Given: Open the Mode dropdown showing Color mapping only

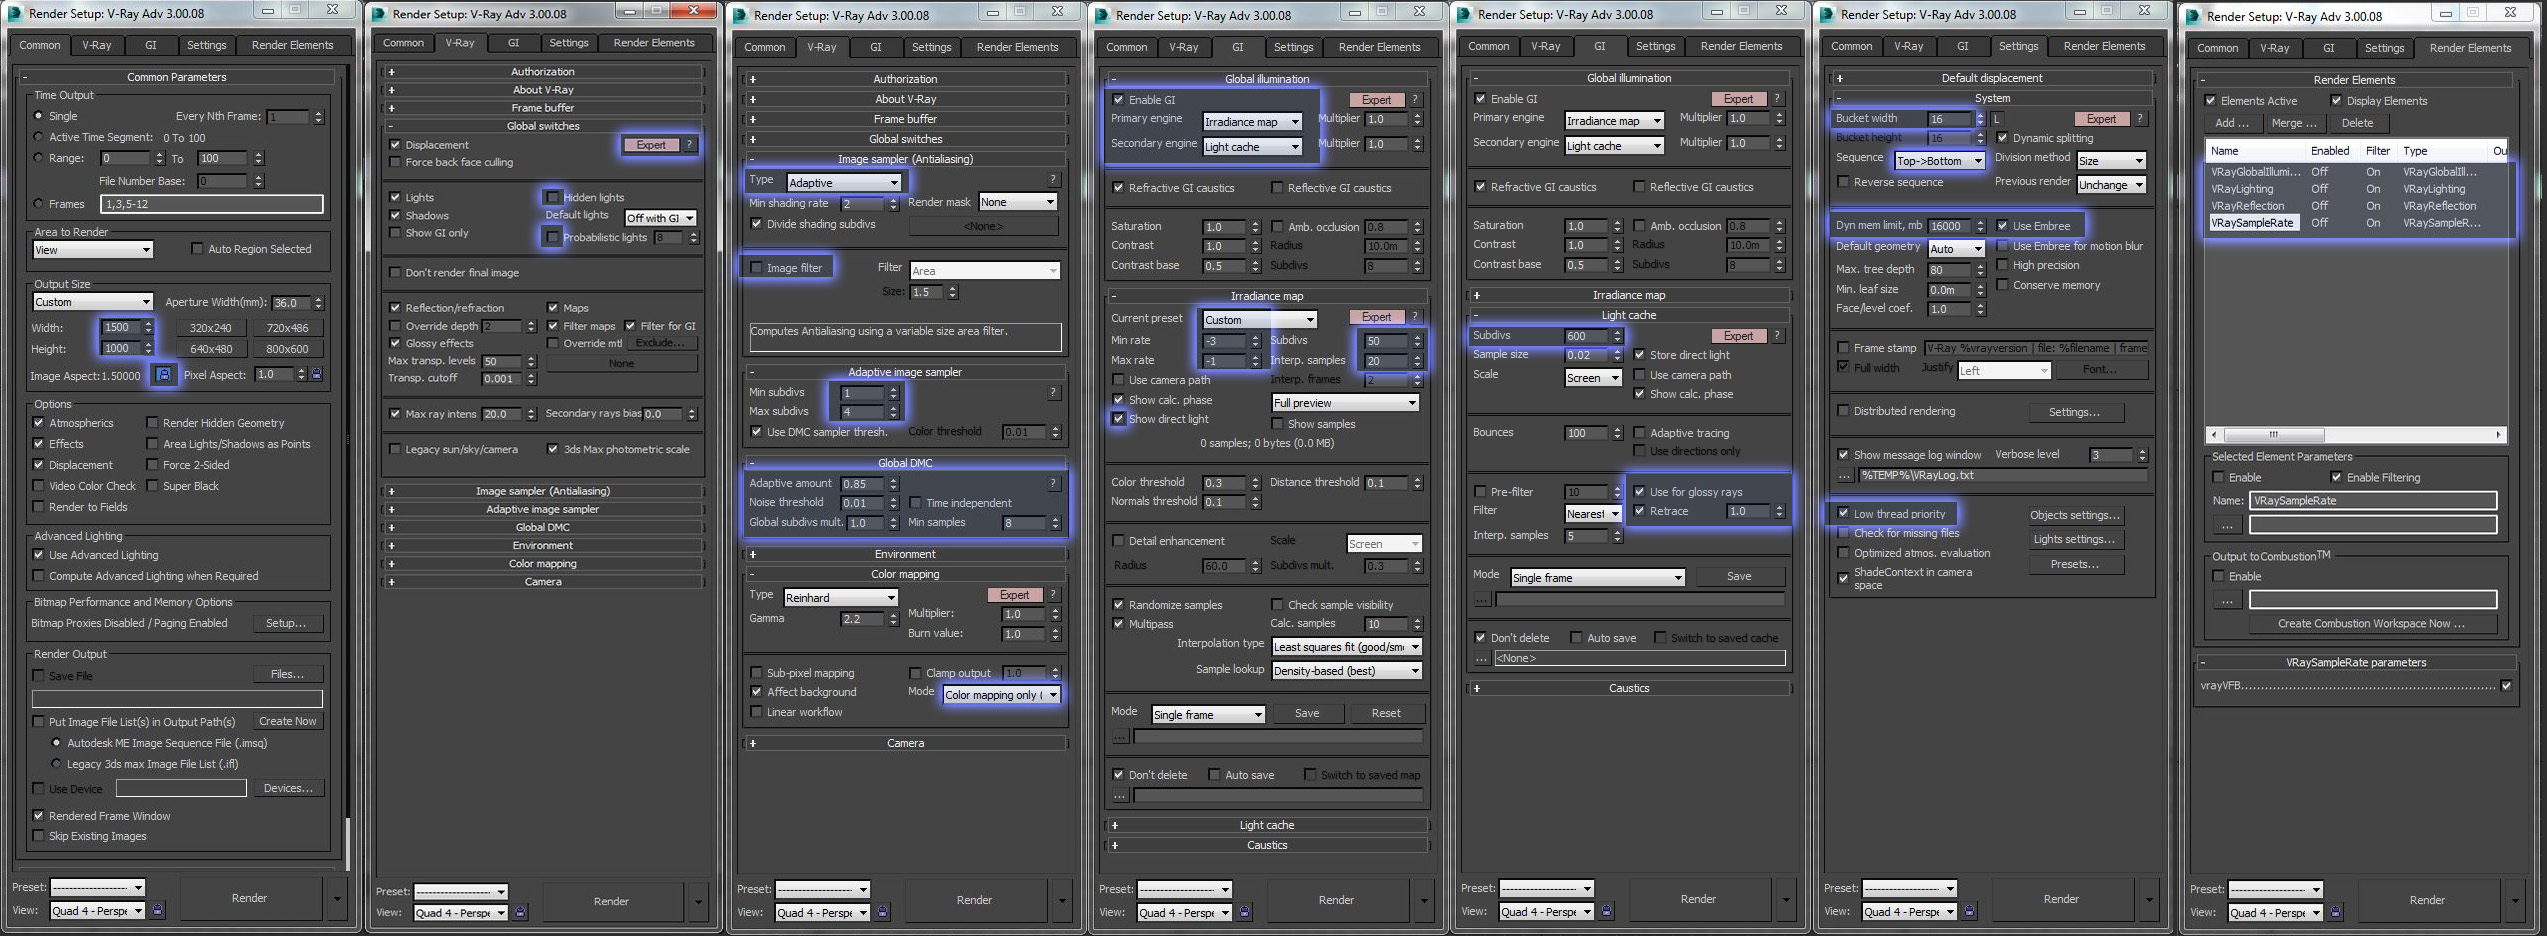Looking at the screenshot, I should click(x=1001, y=695).
